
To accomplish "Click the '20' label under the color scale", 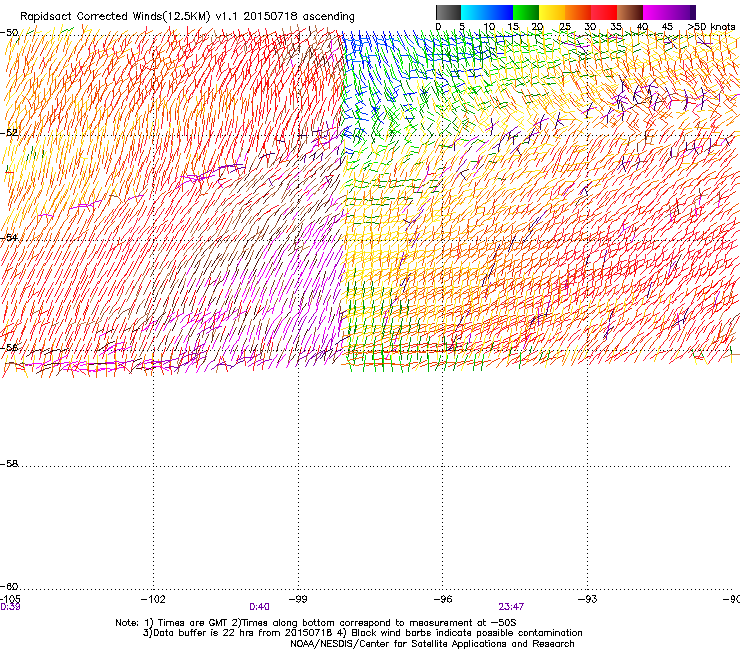I will point(537,26).
